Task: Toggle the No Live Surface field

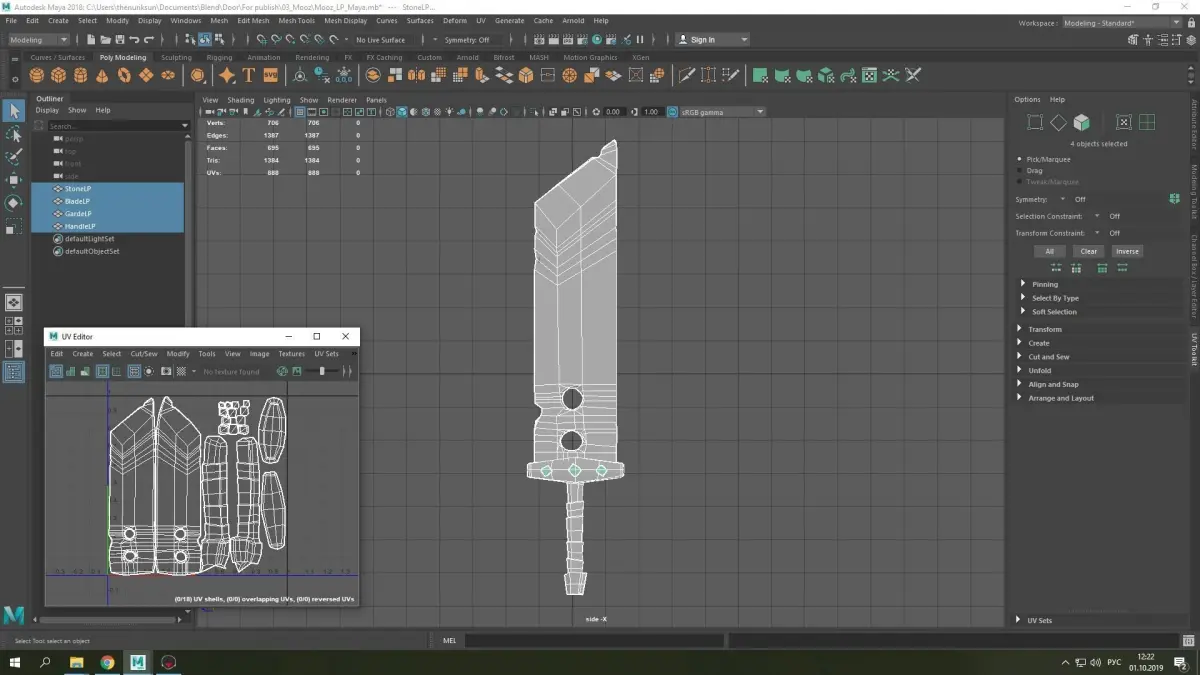Action: 381,40
